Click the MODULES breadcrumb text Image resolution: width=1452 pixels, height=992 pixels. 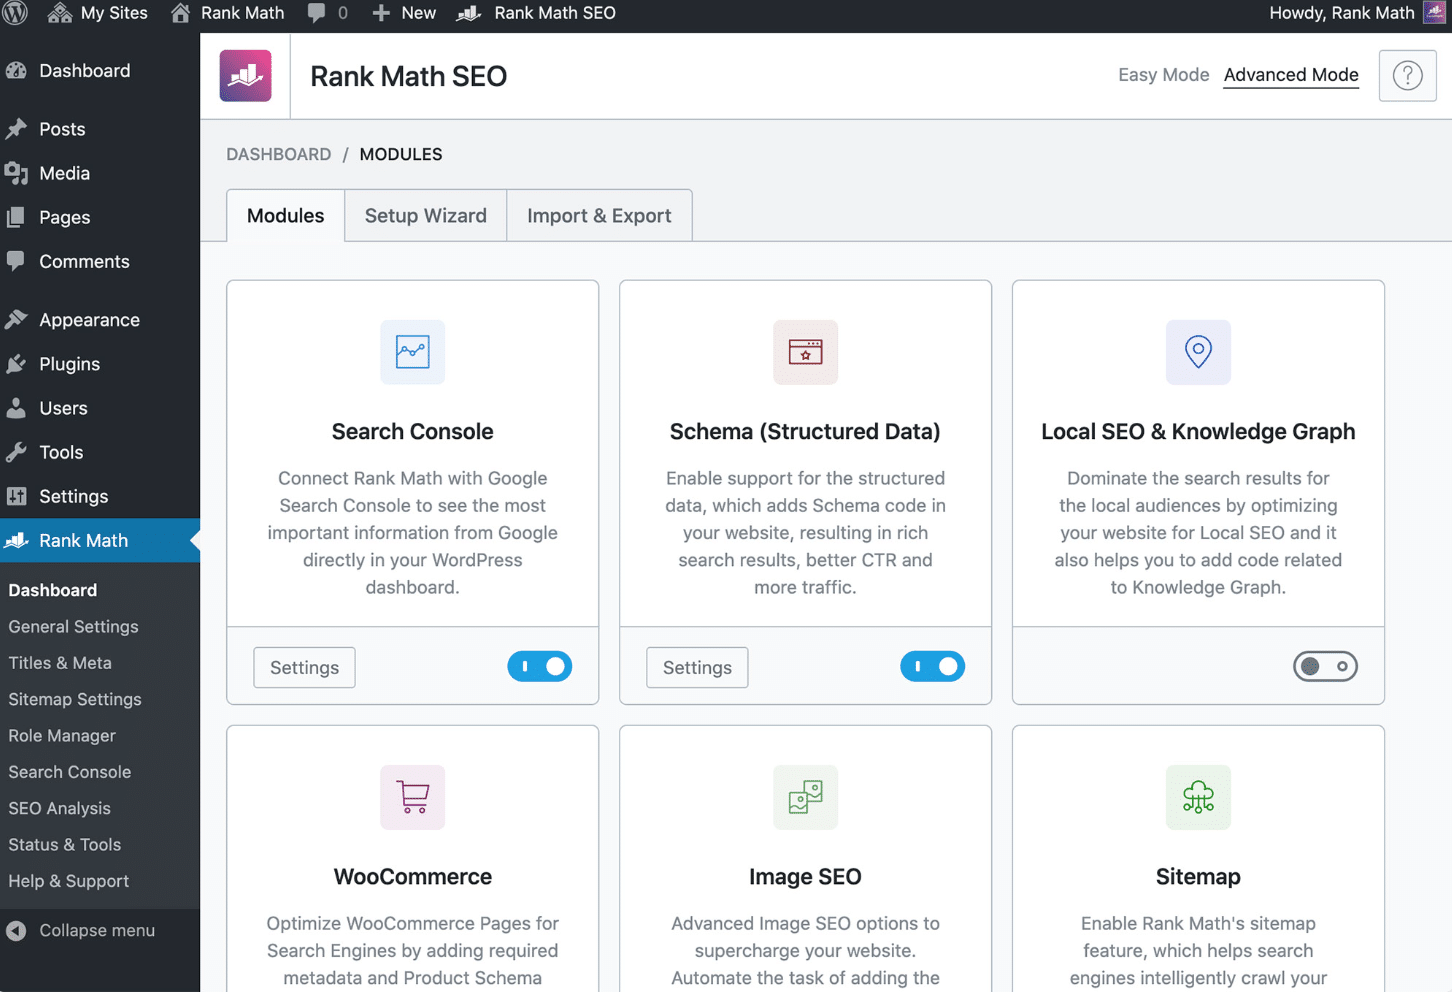[x=401, y=154]
